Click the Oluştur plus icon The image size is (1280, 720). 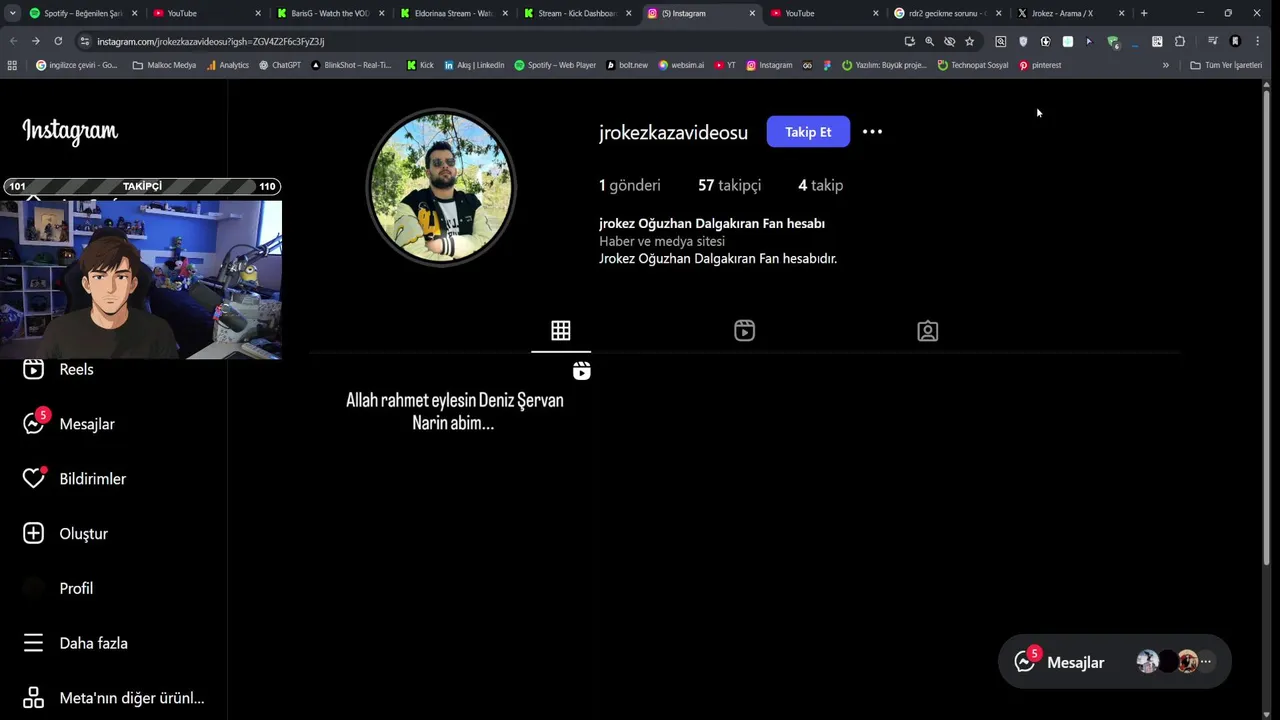[34, 534]
